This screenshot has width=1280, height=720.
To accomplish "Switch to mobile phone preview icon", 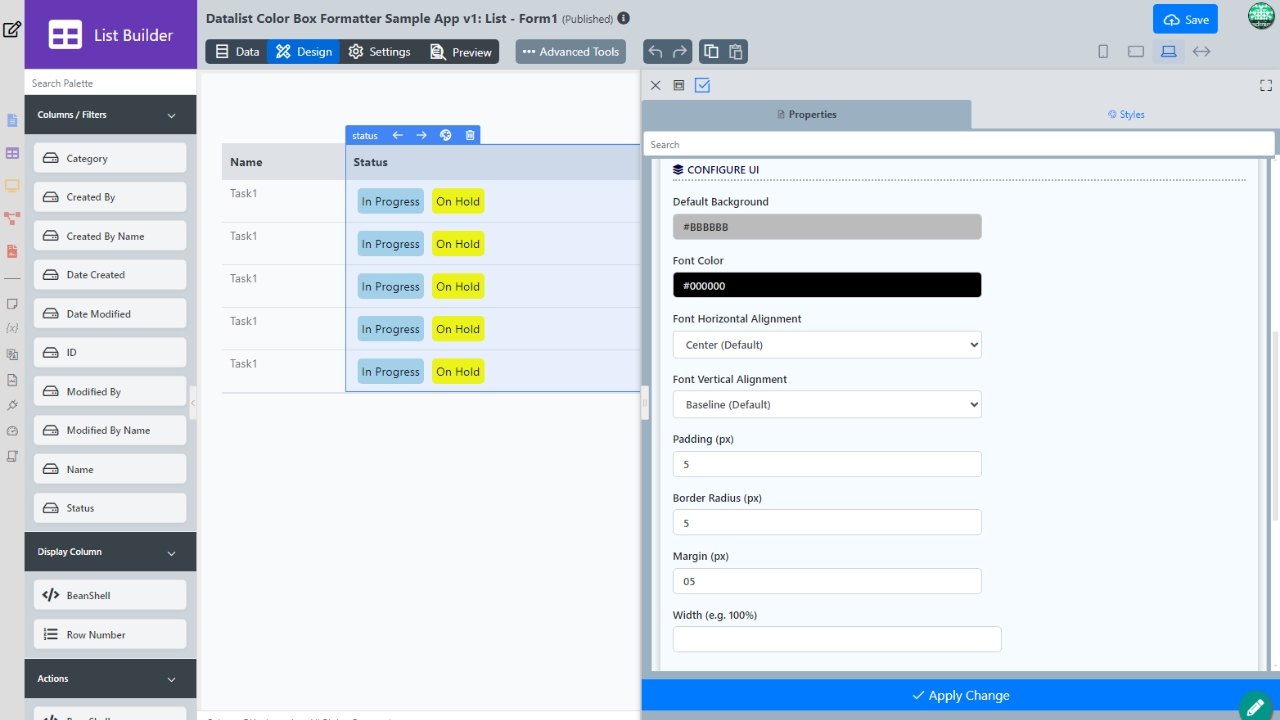I will (1103, 52).
